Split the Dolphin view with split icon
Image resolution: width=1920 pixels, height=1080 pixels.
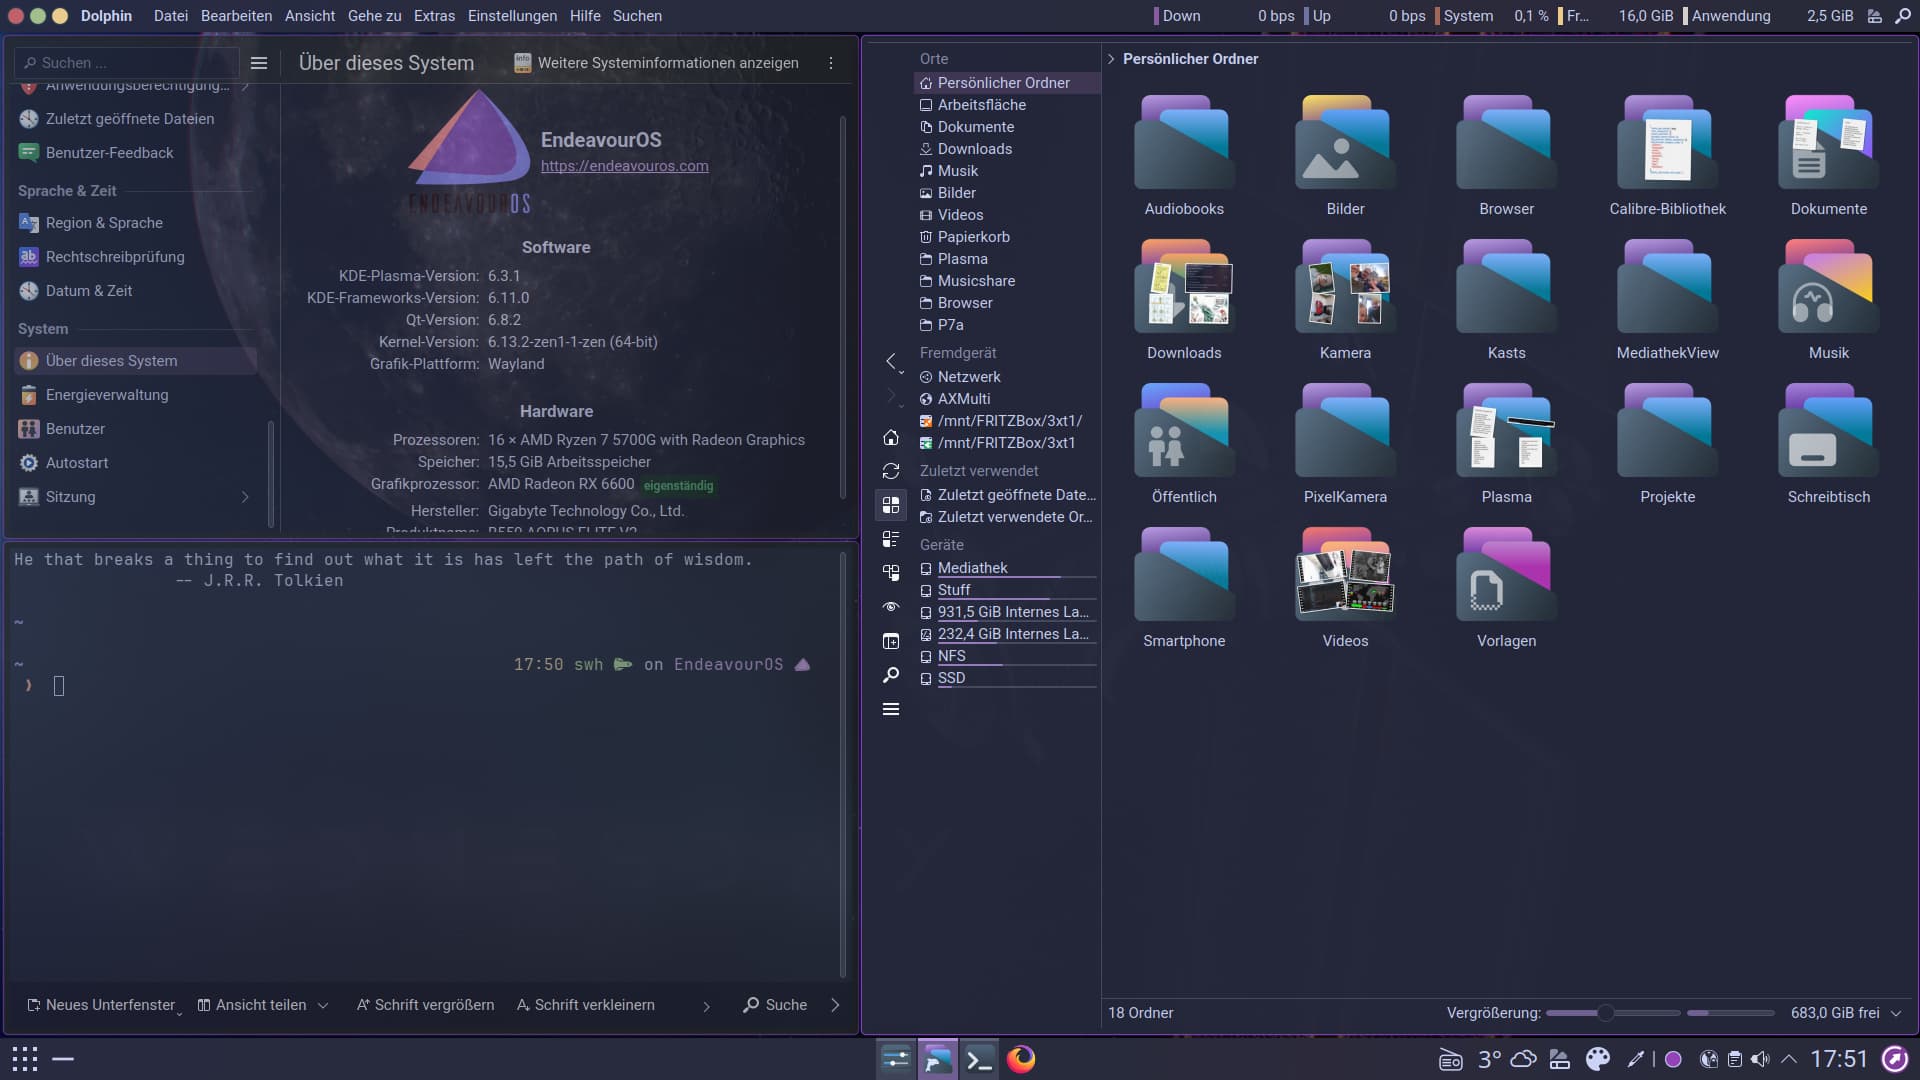pyautogui.click(x=891, y=641)
